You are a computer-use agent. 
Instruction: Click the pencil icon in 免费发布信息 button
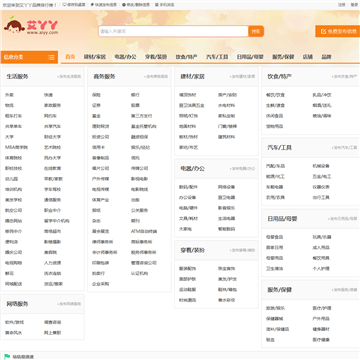coord(323,31)
